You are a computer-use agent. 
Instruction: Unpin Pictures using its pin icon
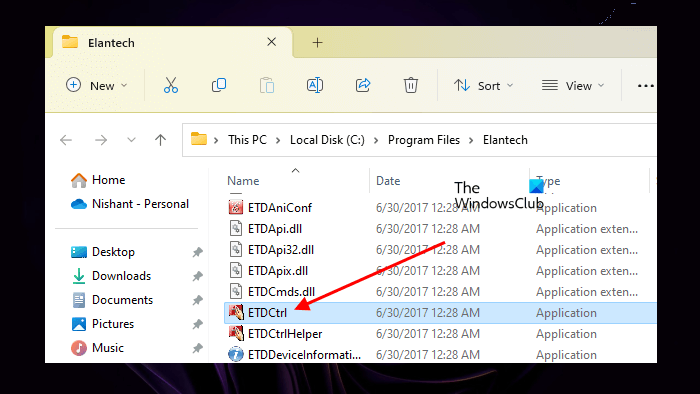click(x=197, y=324)
